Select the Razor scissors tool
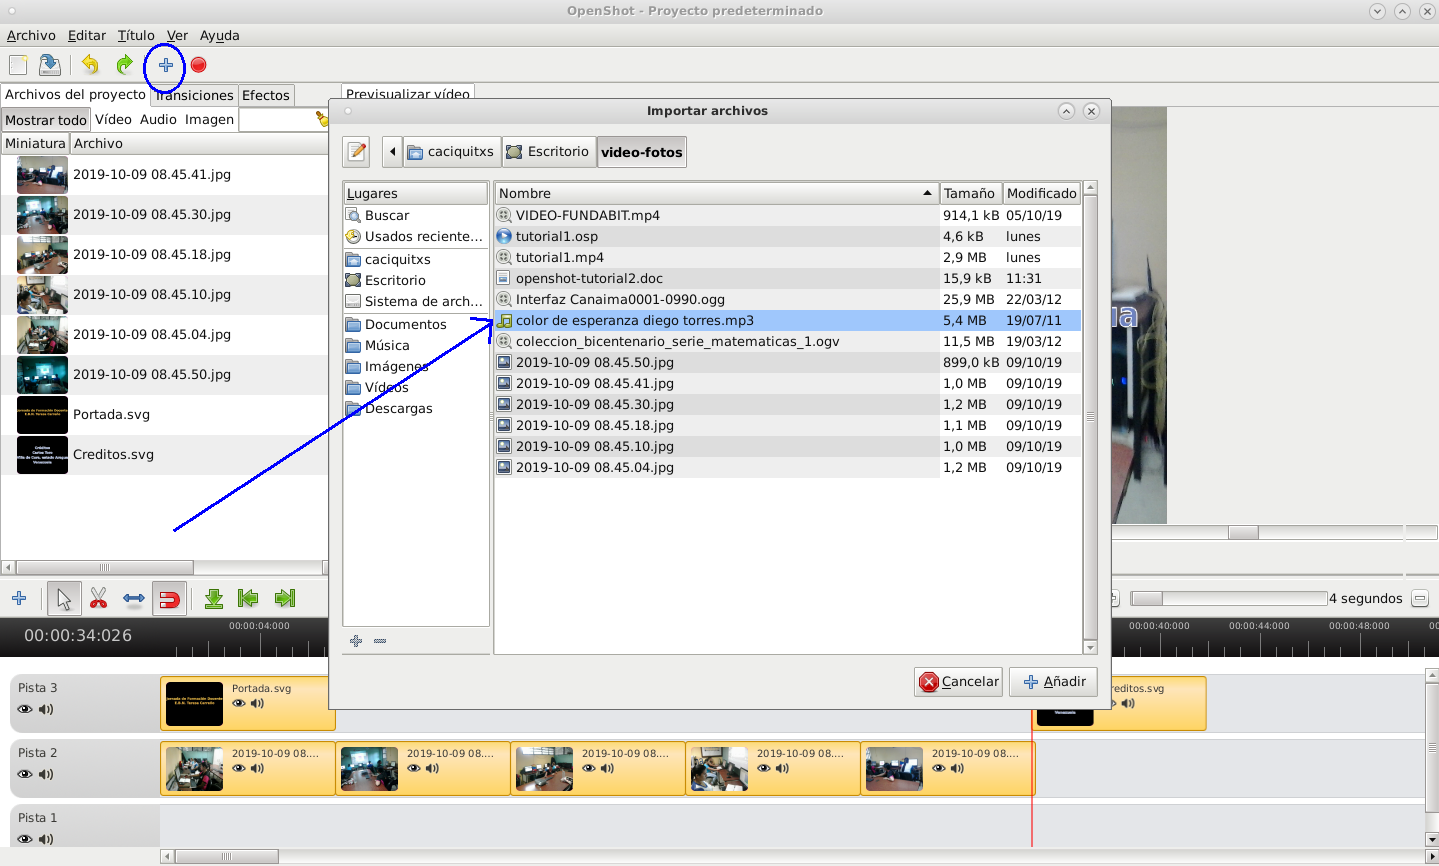 click(98, 599)
